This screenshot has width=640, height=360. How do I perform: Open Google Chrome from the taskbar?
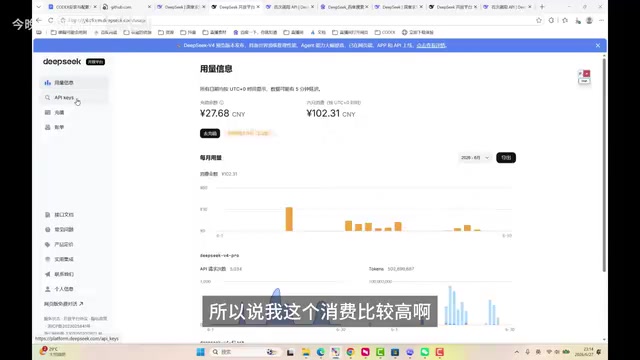pyautogui.click(x=350, y=352)
